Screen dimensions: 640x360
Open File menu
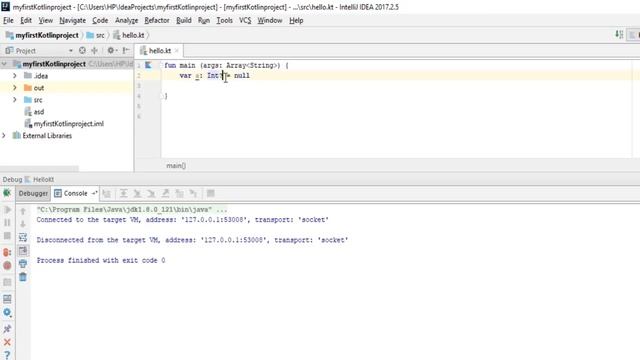pos(8,20)
